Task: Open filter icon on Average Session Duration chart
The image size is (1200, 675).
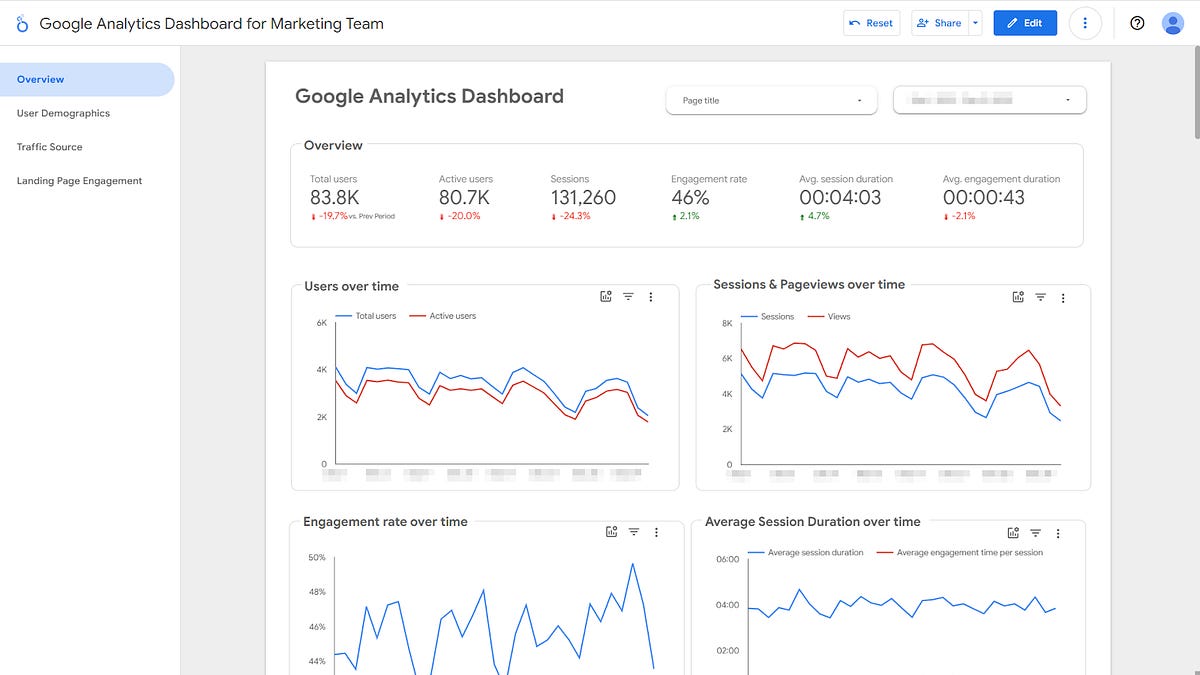Action: tap(1036, 533)
